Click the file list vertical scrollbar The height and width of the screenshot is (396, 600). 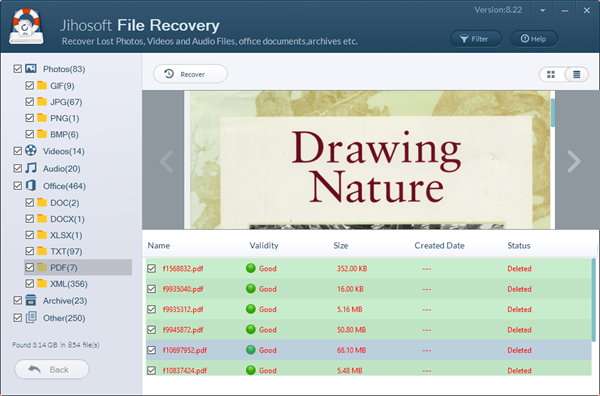click(593, 300)
